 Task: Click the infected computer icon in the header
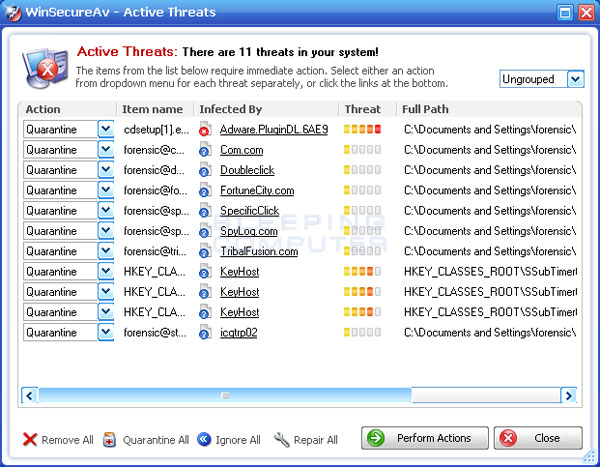pos(46,68)
